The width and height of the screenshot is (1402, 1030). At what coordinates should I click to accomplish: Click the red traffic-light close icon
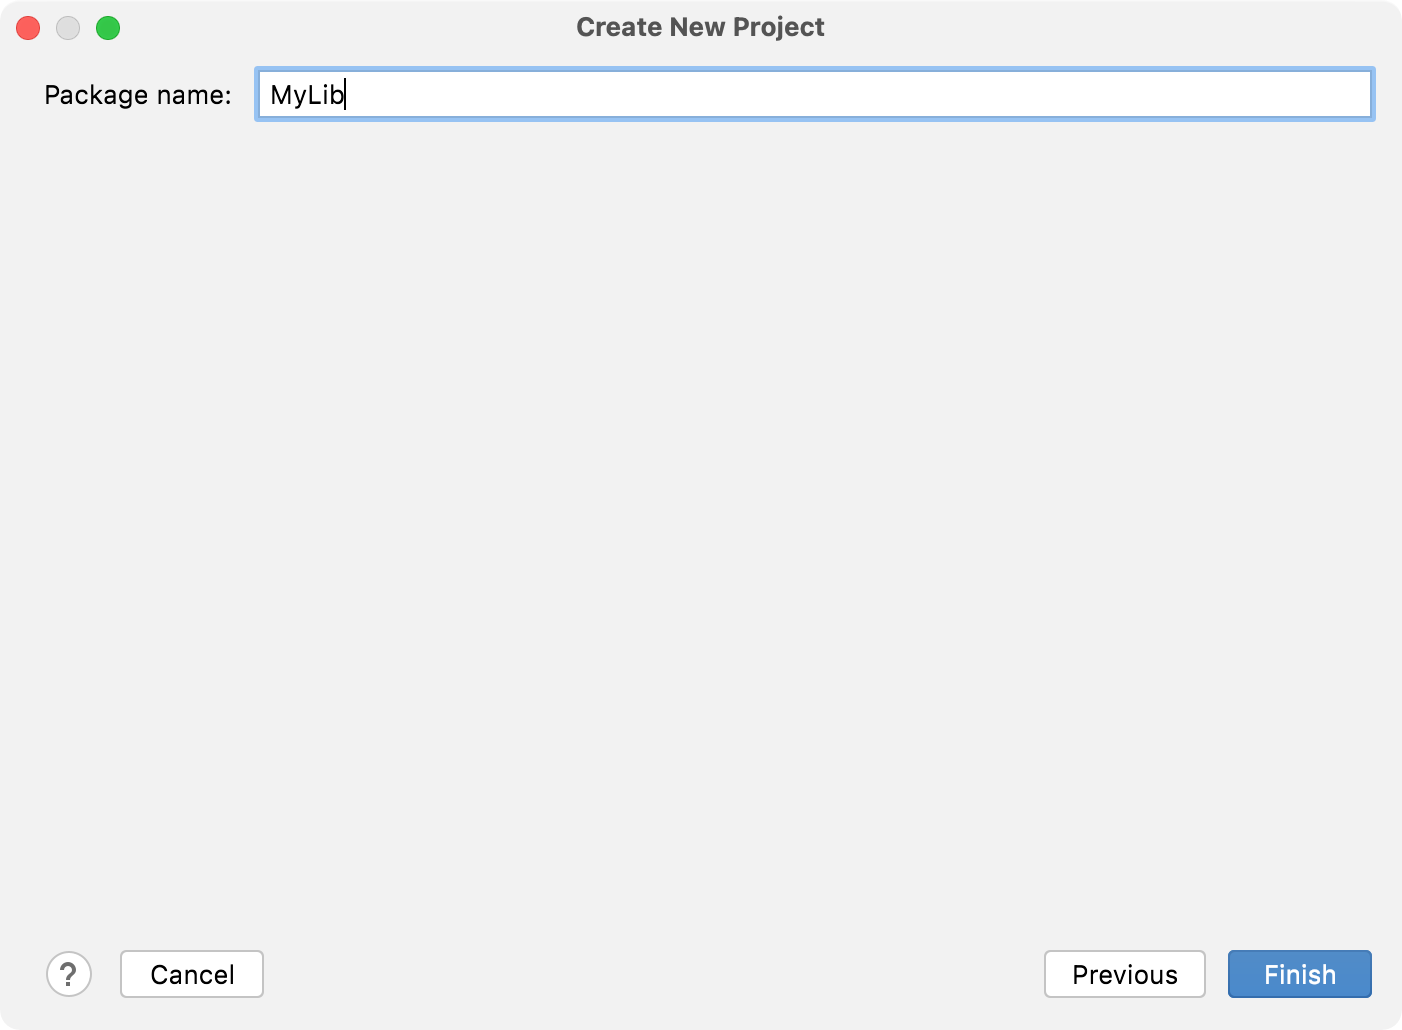(28, 28)
